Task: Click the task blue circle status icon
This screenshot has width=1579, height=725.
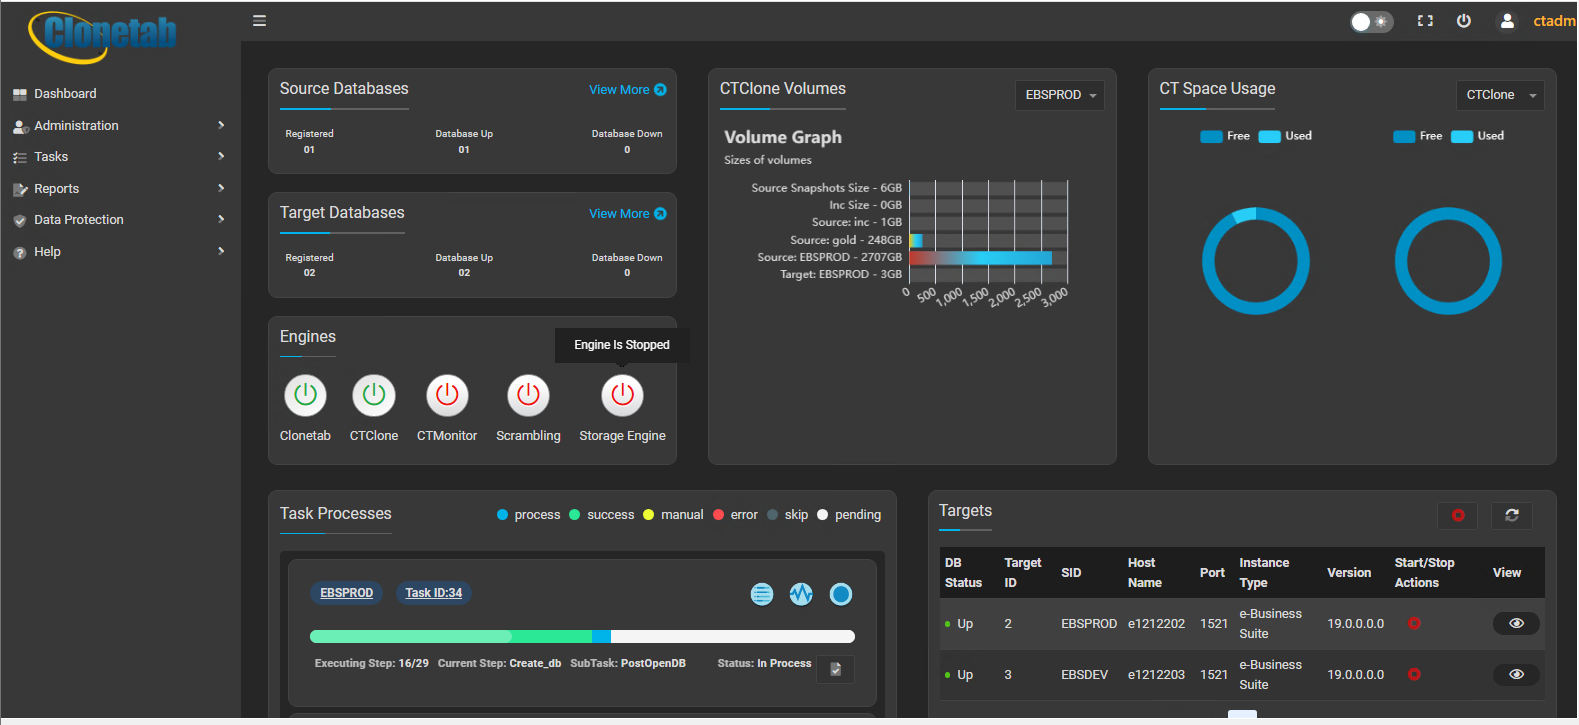Action: click(x=841, y=594)
